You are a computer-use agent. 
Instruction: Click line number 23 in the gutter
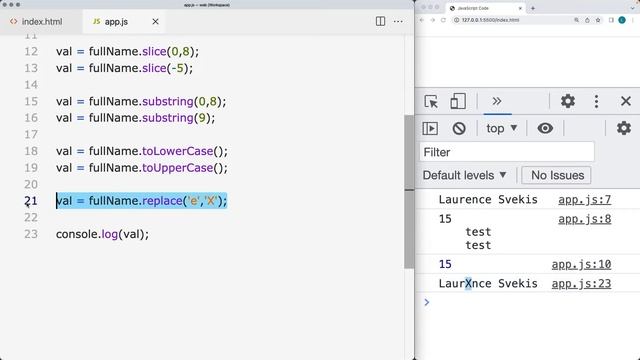[x=31, y=234]
